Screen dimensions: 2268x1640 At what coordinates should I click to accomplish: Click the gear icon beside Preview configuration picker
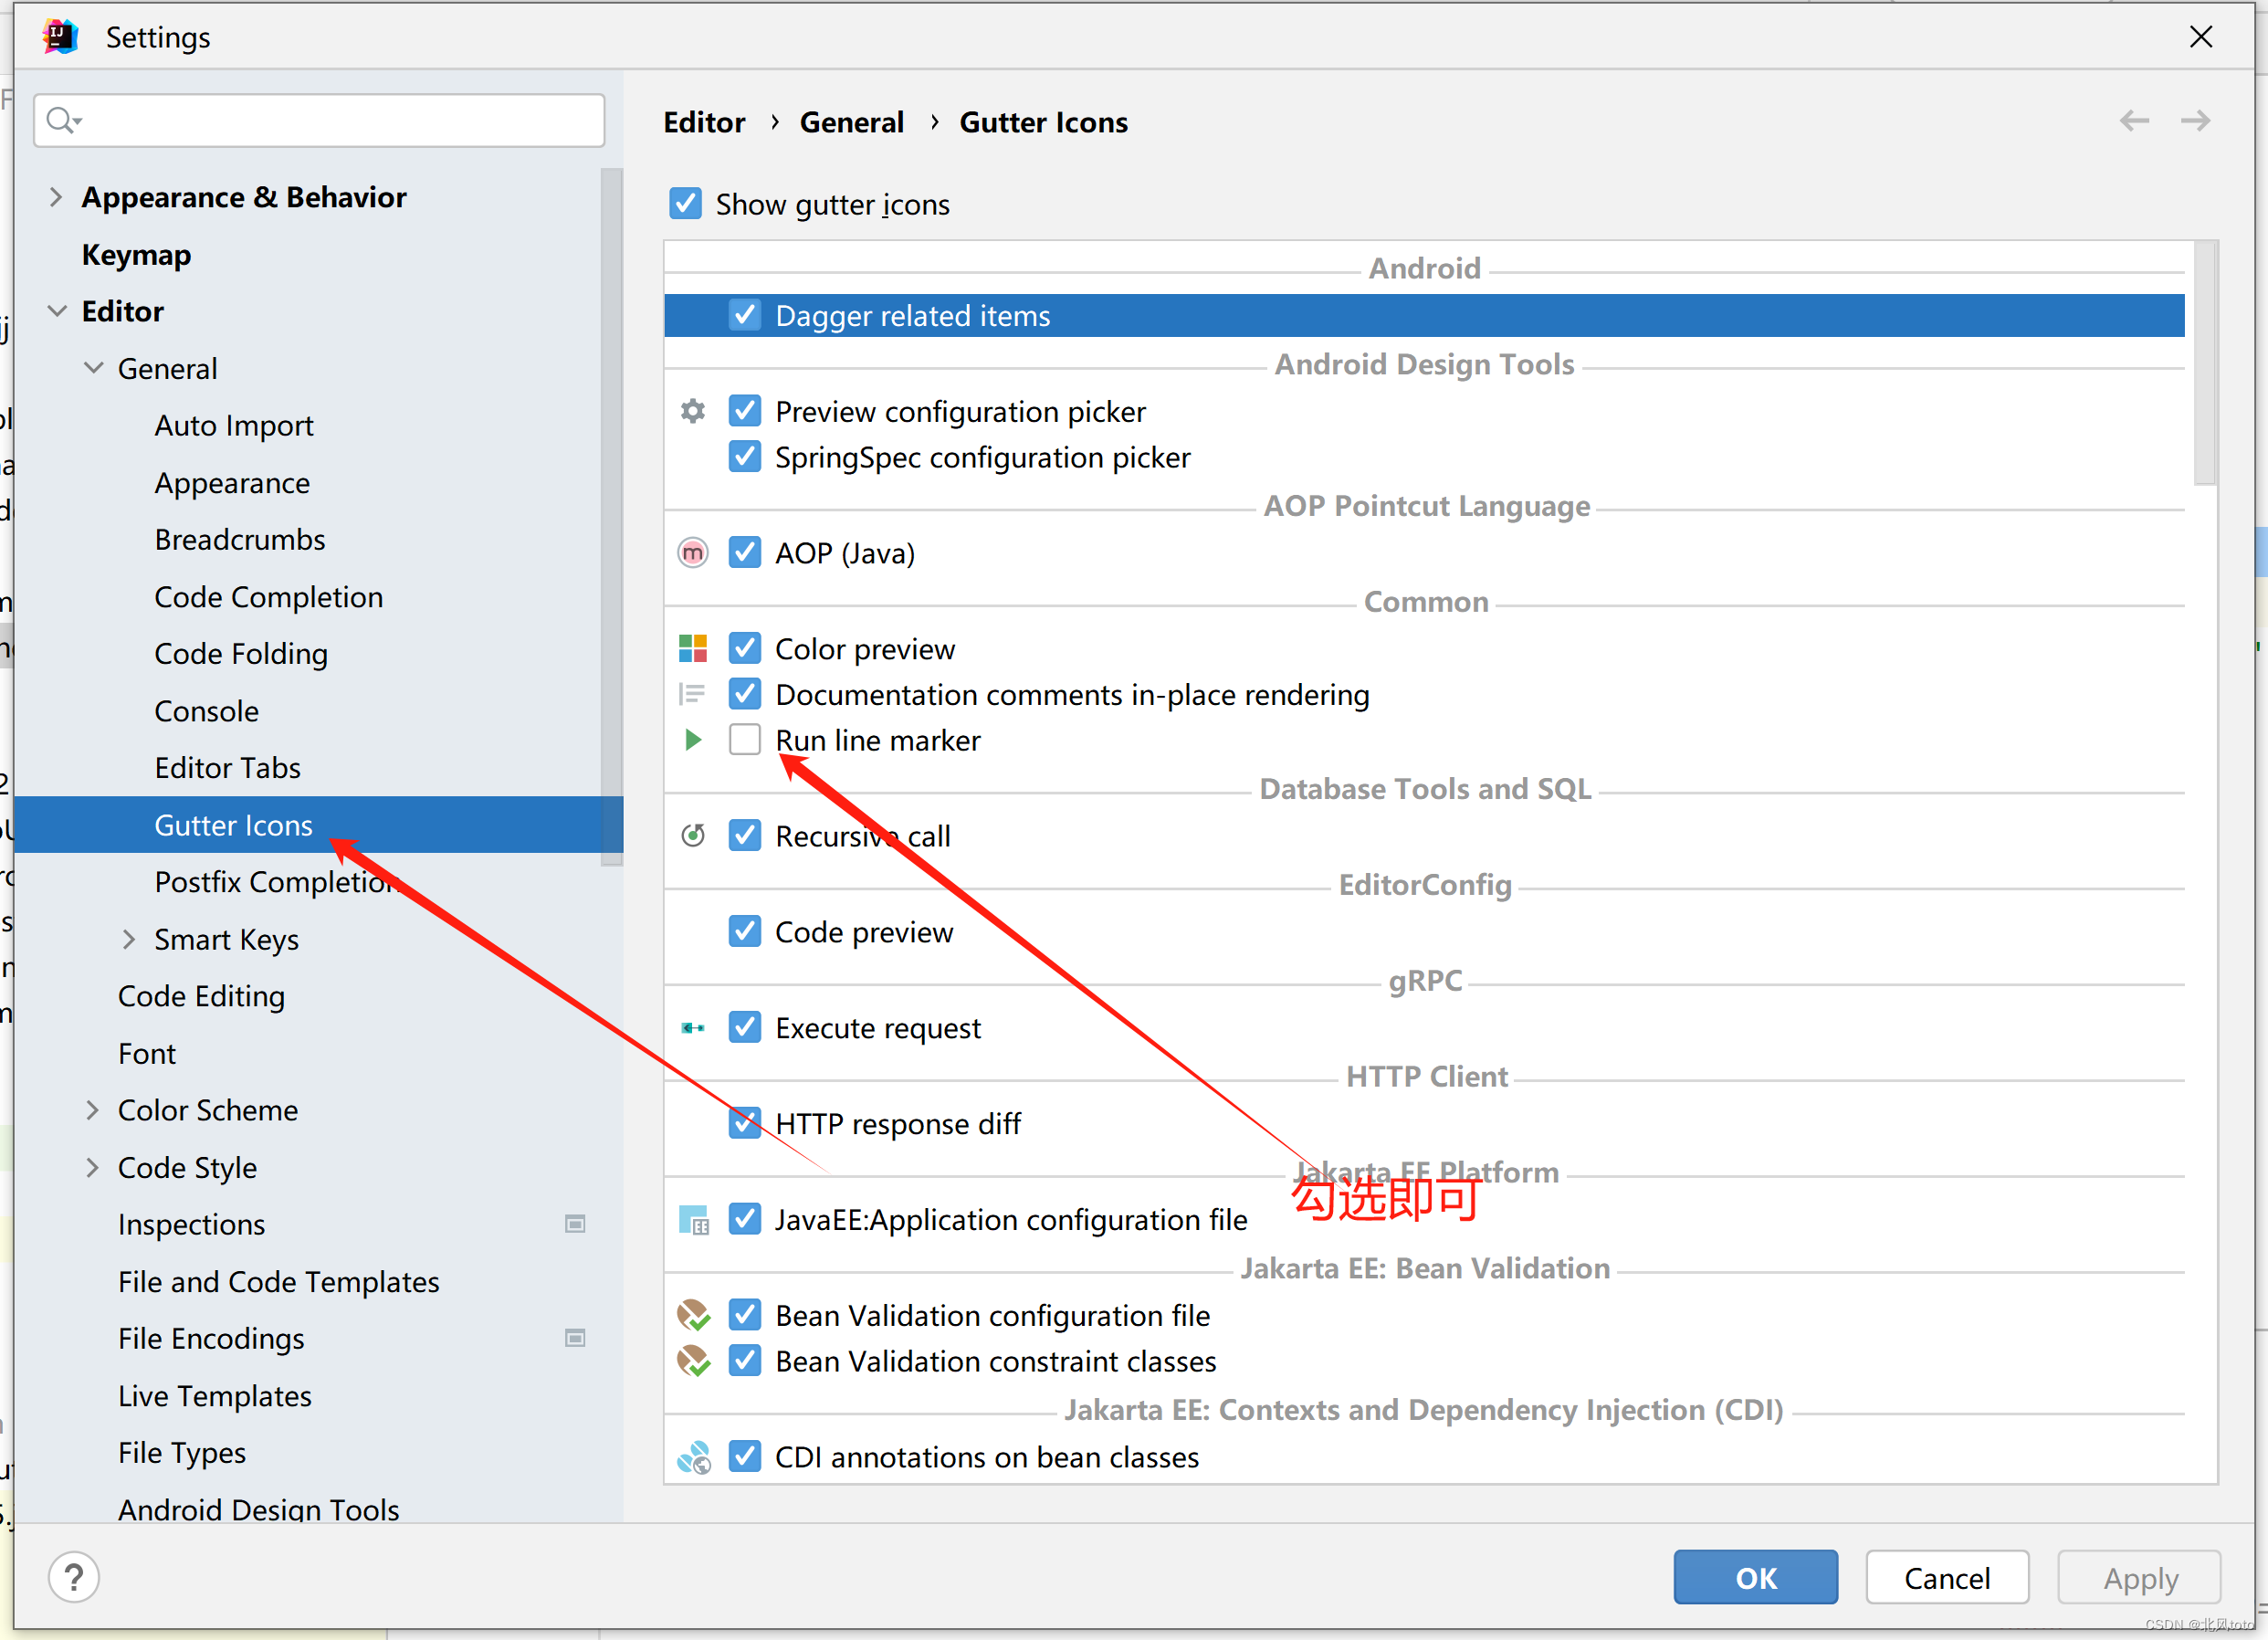click(693, 411)
